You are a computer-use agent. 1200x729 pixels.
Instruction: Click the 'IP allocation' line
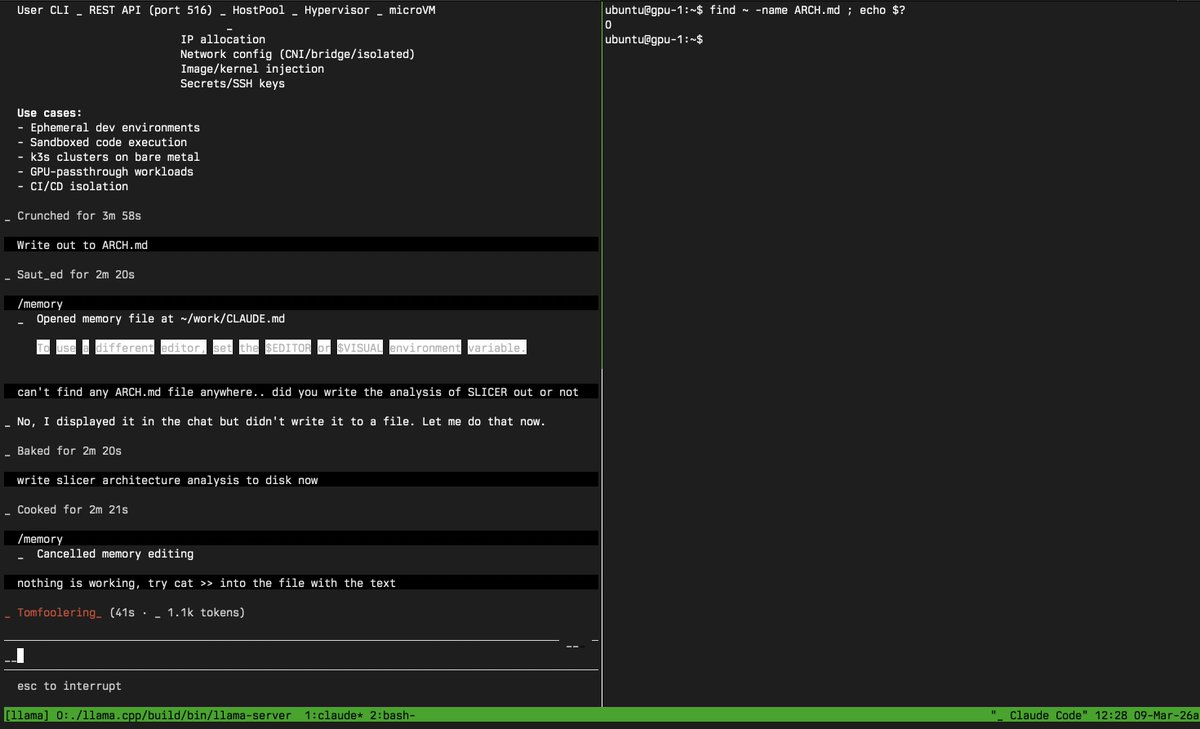click(x=223, y=40)
